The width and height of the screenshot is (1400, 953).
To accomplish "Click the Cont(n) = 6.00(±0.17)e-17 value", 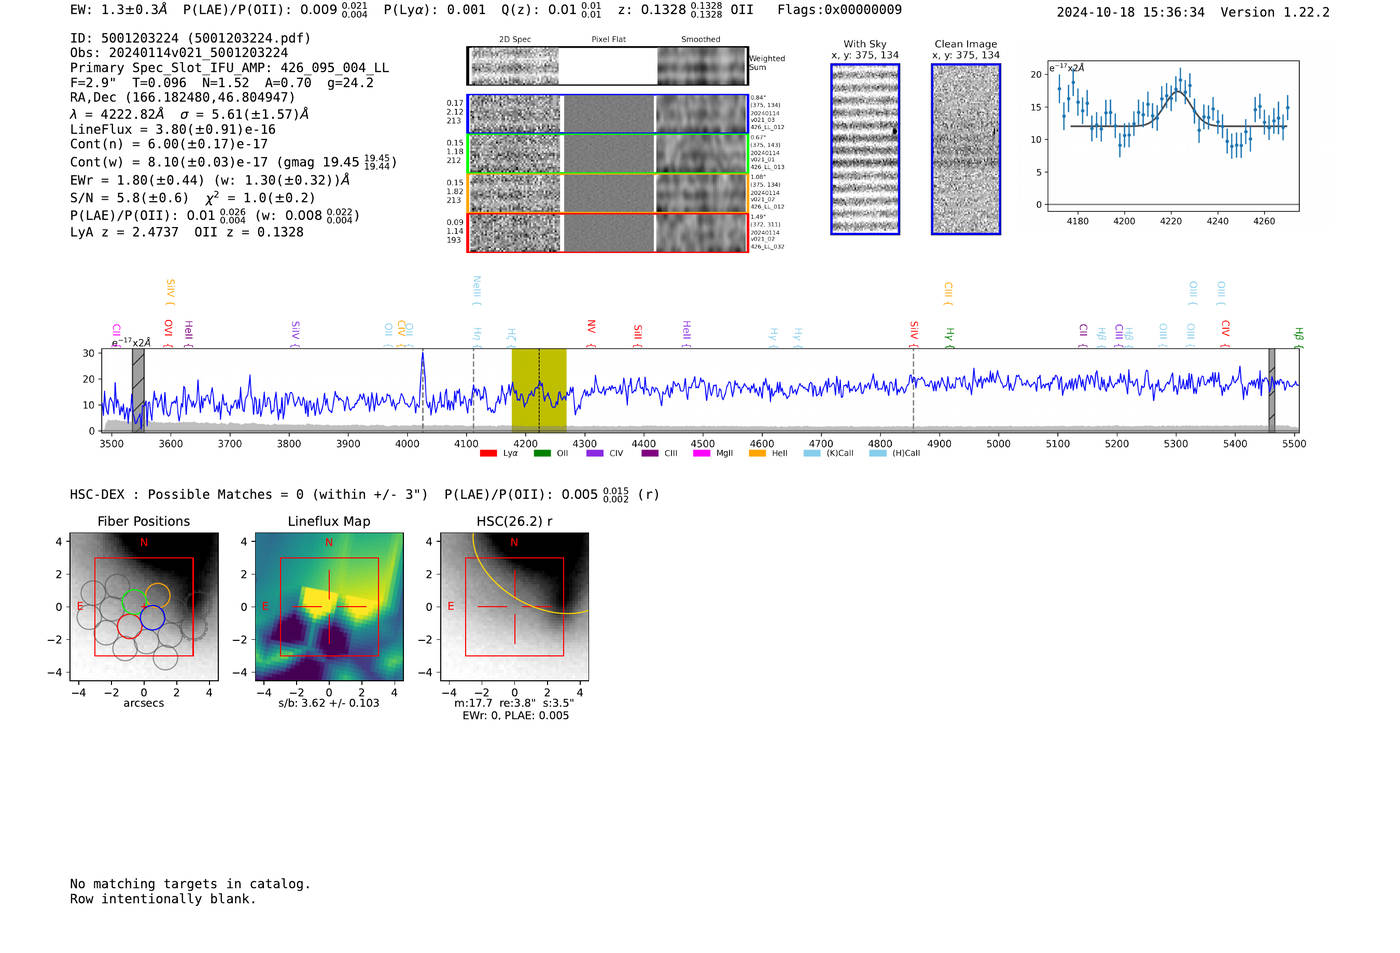I will pos(169,144).
